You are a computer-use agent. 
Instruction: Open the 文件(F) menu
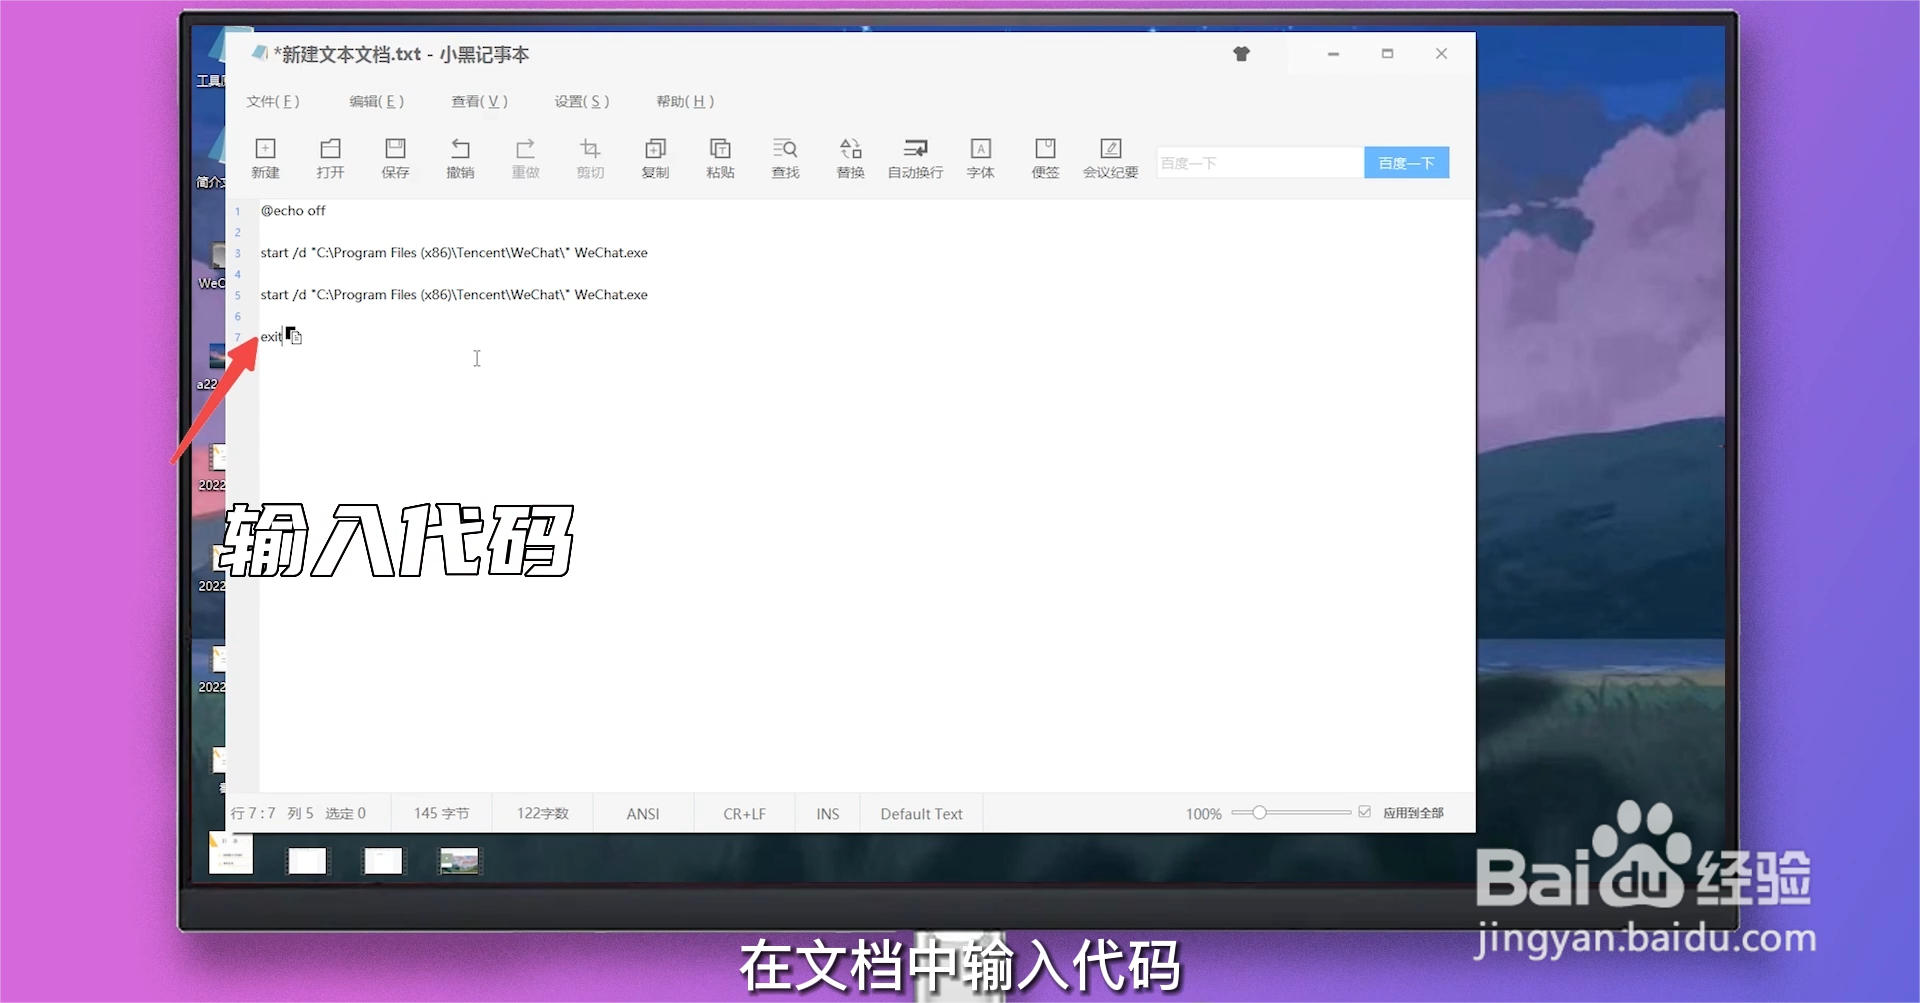(272, 101)
